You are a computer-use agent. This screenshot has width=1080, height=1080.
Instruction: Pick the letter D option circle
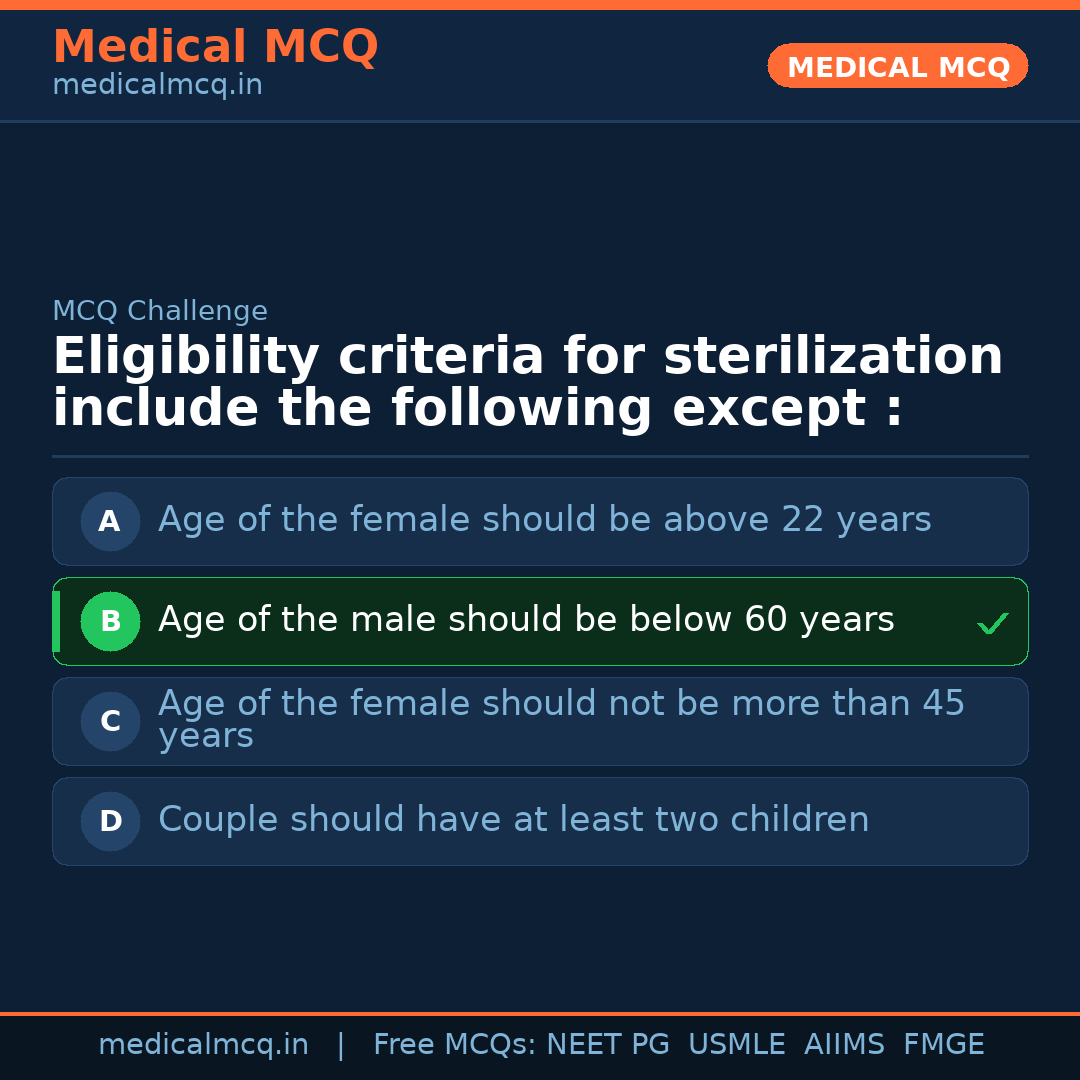[110, 821]
